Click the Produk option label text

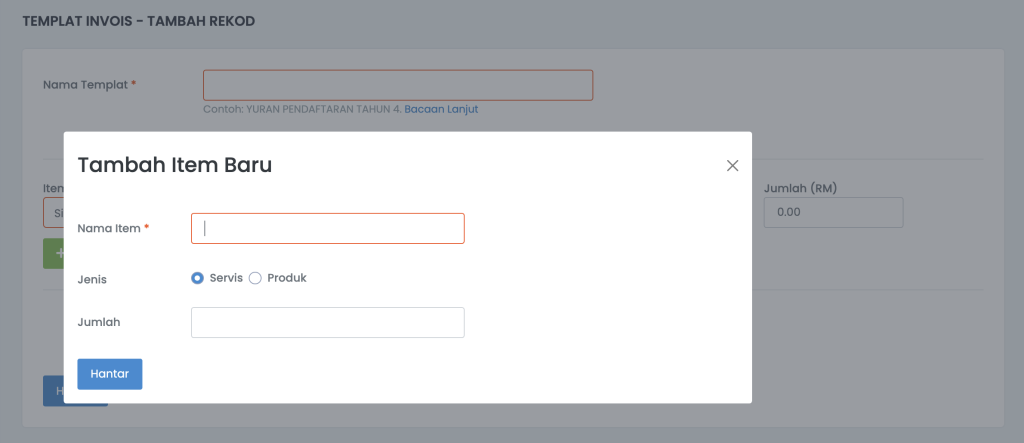pyautogui.click(x=287, y=278)
